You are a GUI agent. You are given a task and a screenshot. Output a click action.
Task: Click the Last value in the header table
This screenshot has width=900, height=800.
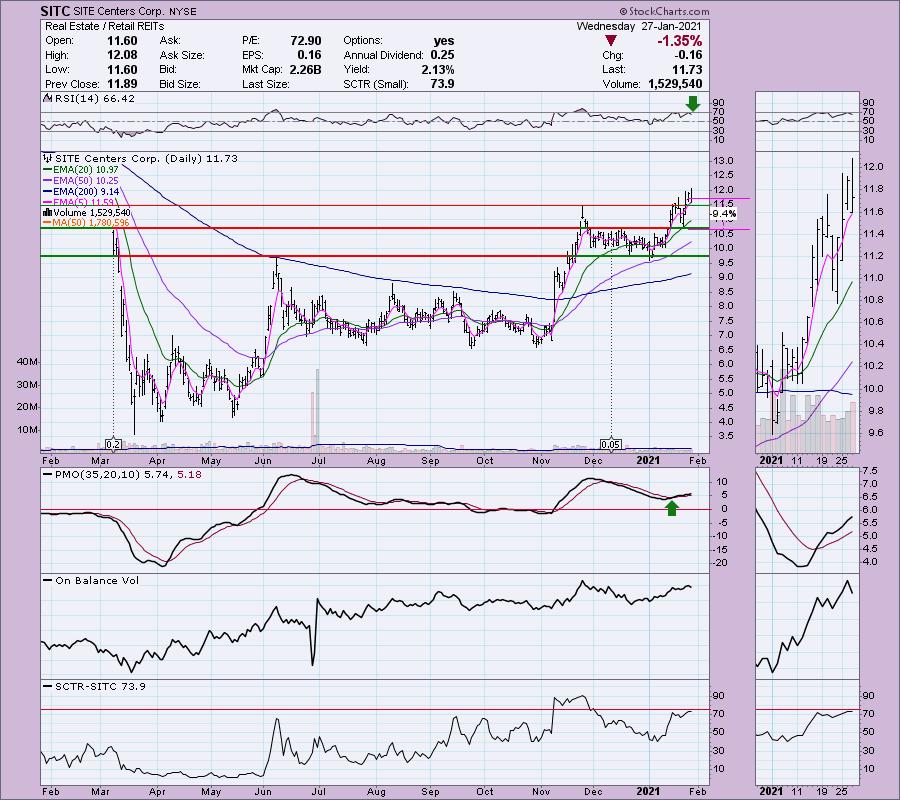687,69
